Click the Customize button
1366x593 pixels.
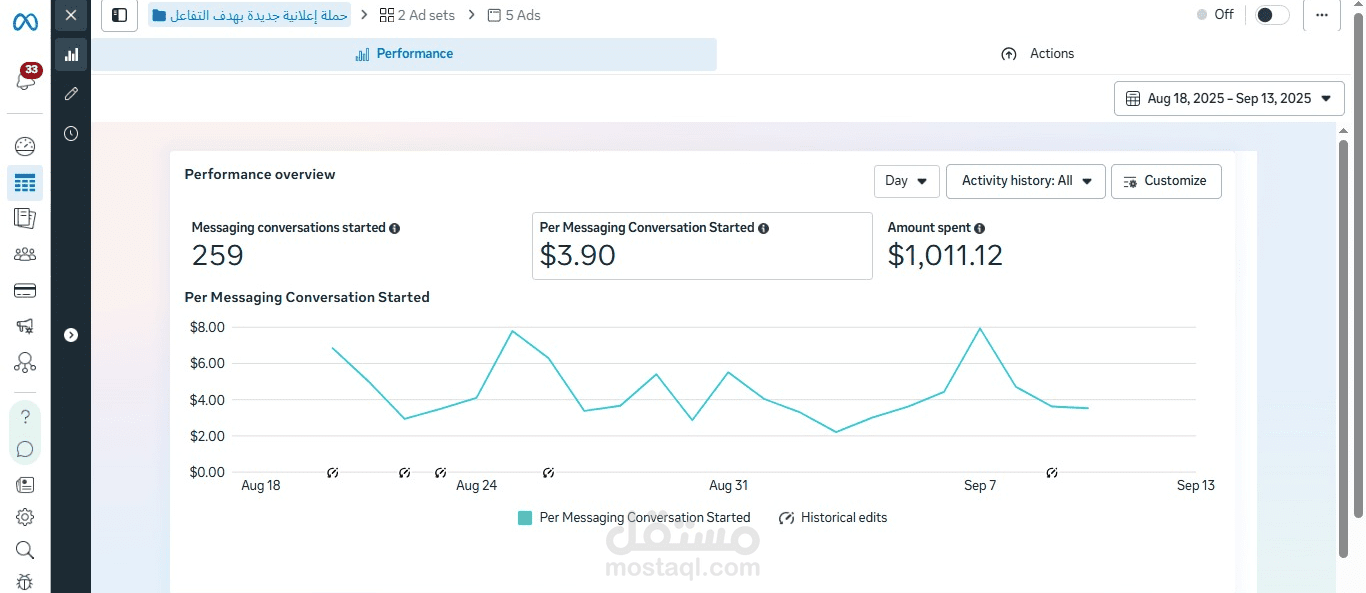(x=1165, y=181)
